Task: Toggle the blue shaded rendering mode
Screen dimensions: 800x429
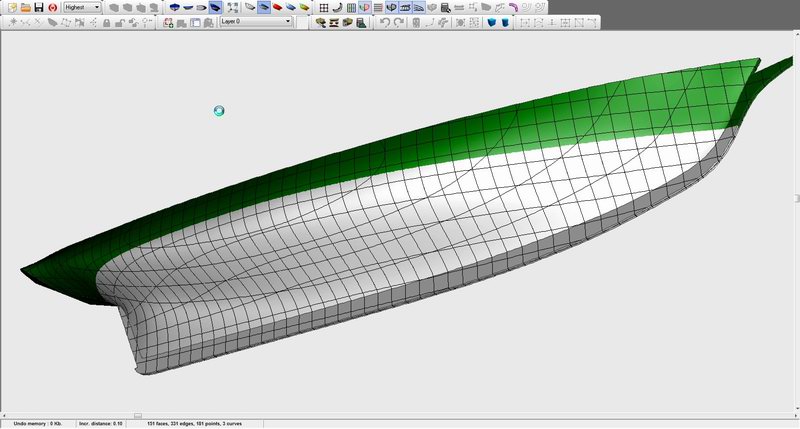Action: pos(264,7)
